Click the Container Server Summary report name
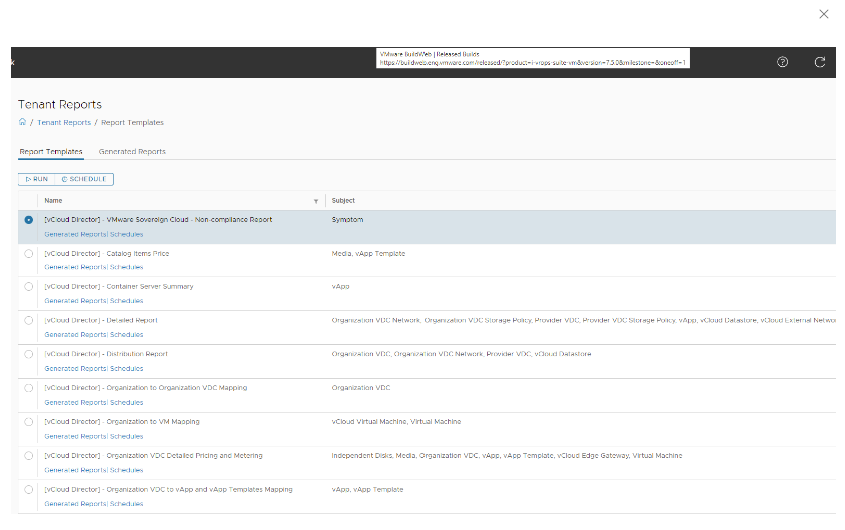 pos(119,287)
